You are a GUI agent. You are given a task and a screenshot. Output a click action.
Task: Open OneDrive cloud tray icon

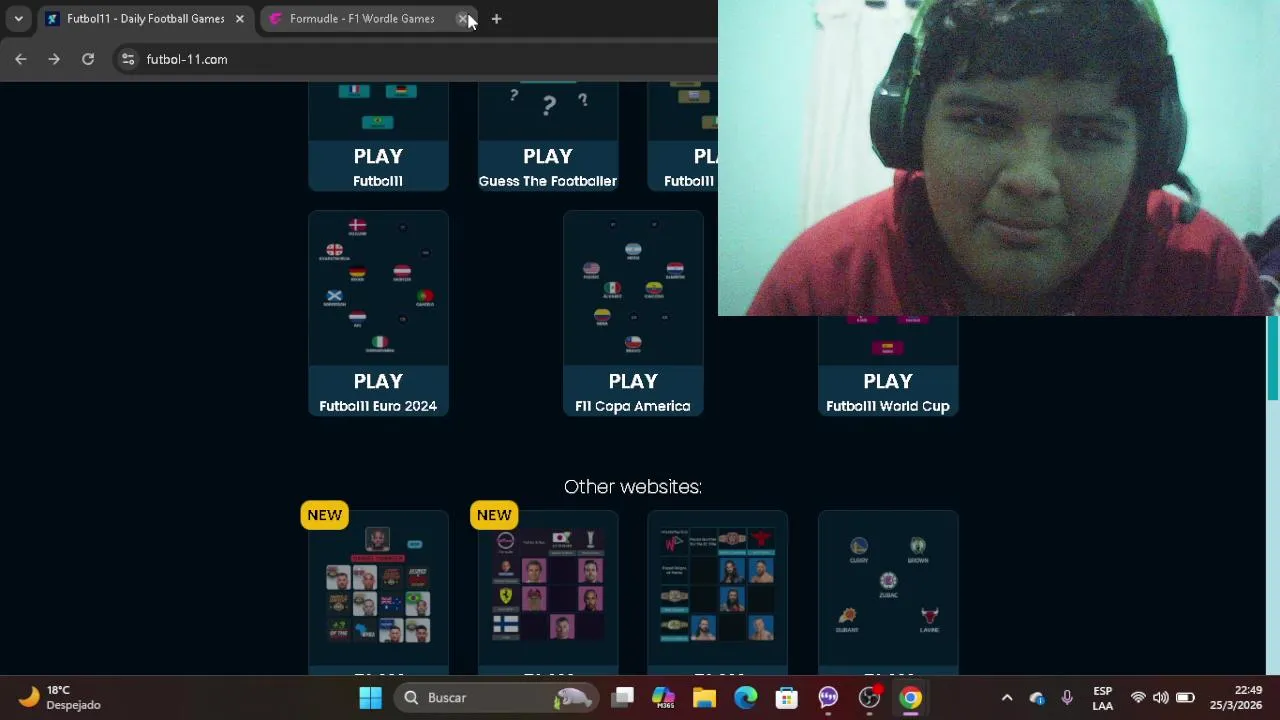coord(1037,698)
